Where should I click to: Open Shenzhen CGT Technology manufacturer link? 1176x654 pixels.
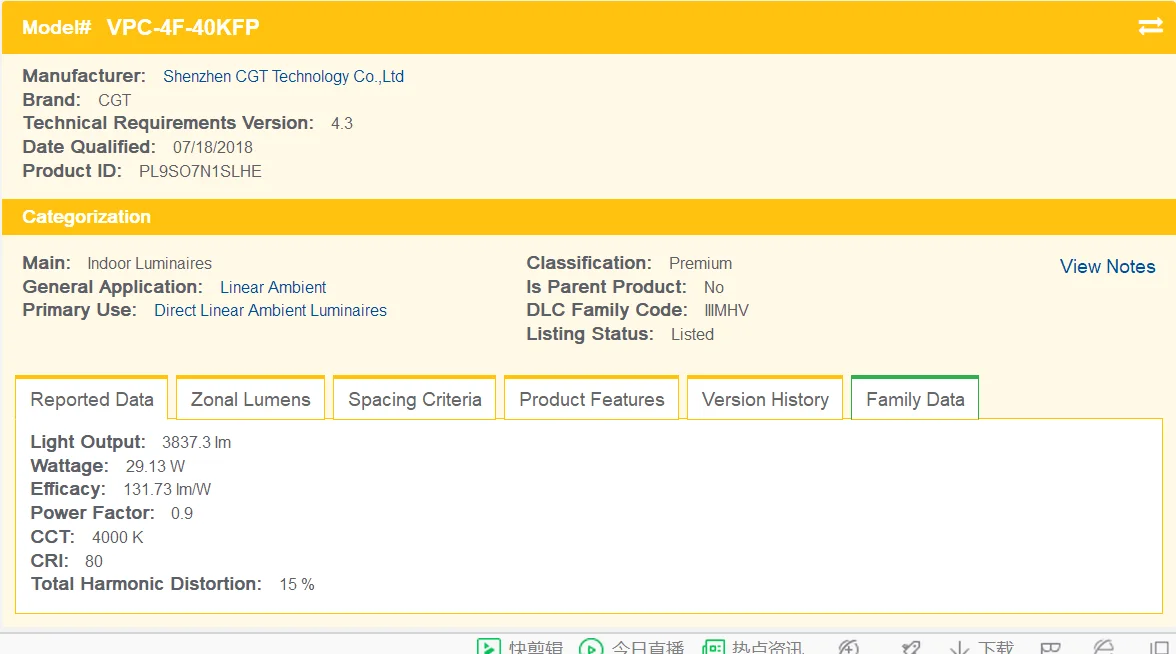point(283,77)
